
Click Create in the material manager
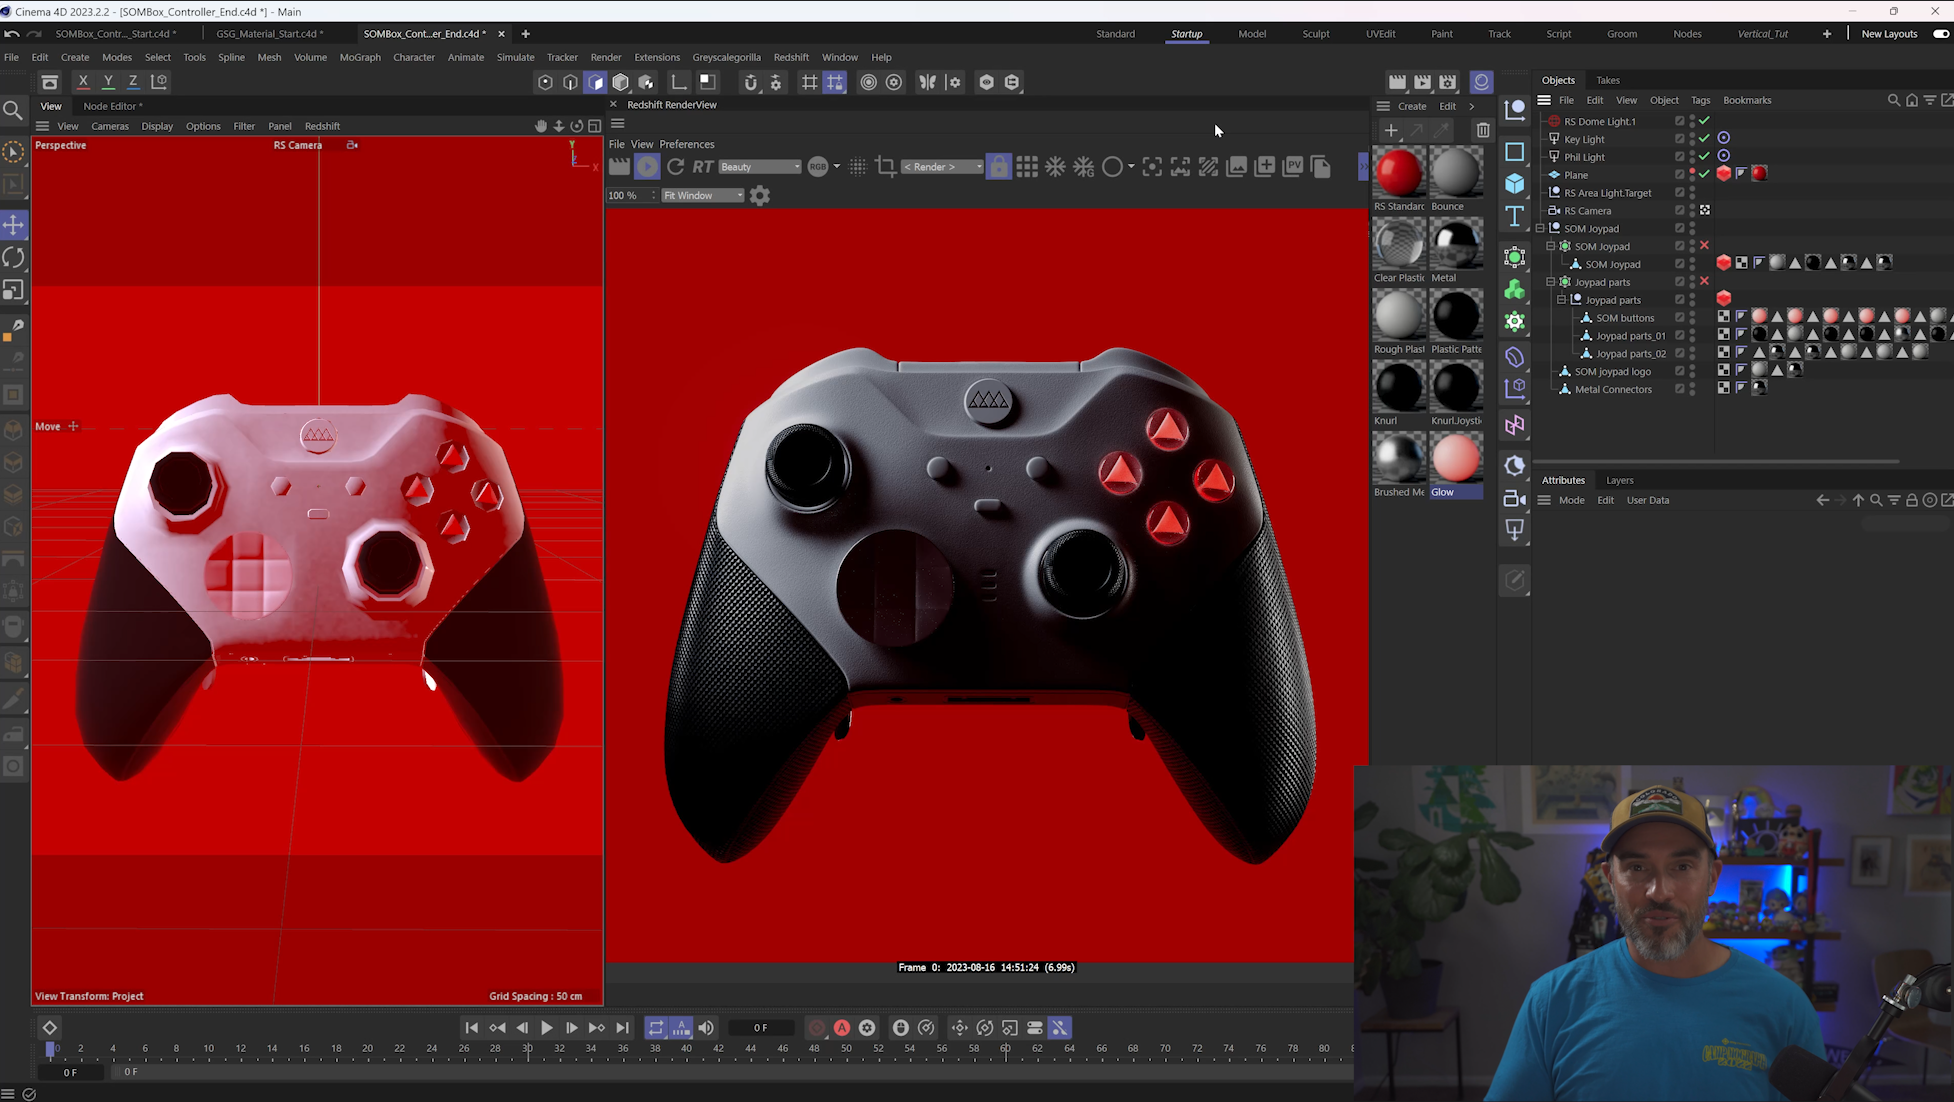(x=1412, y=106)
